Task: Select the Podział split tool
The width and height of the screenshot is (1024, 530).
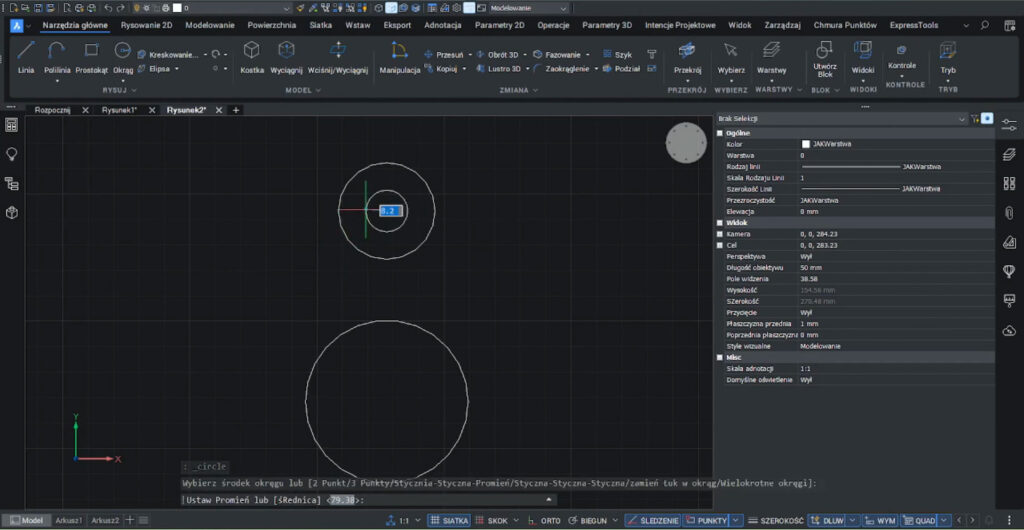Action: [621, 69]
